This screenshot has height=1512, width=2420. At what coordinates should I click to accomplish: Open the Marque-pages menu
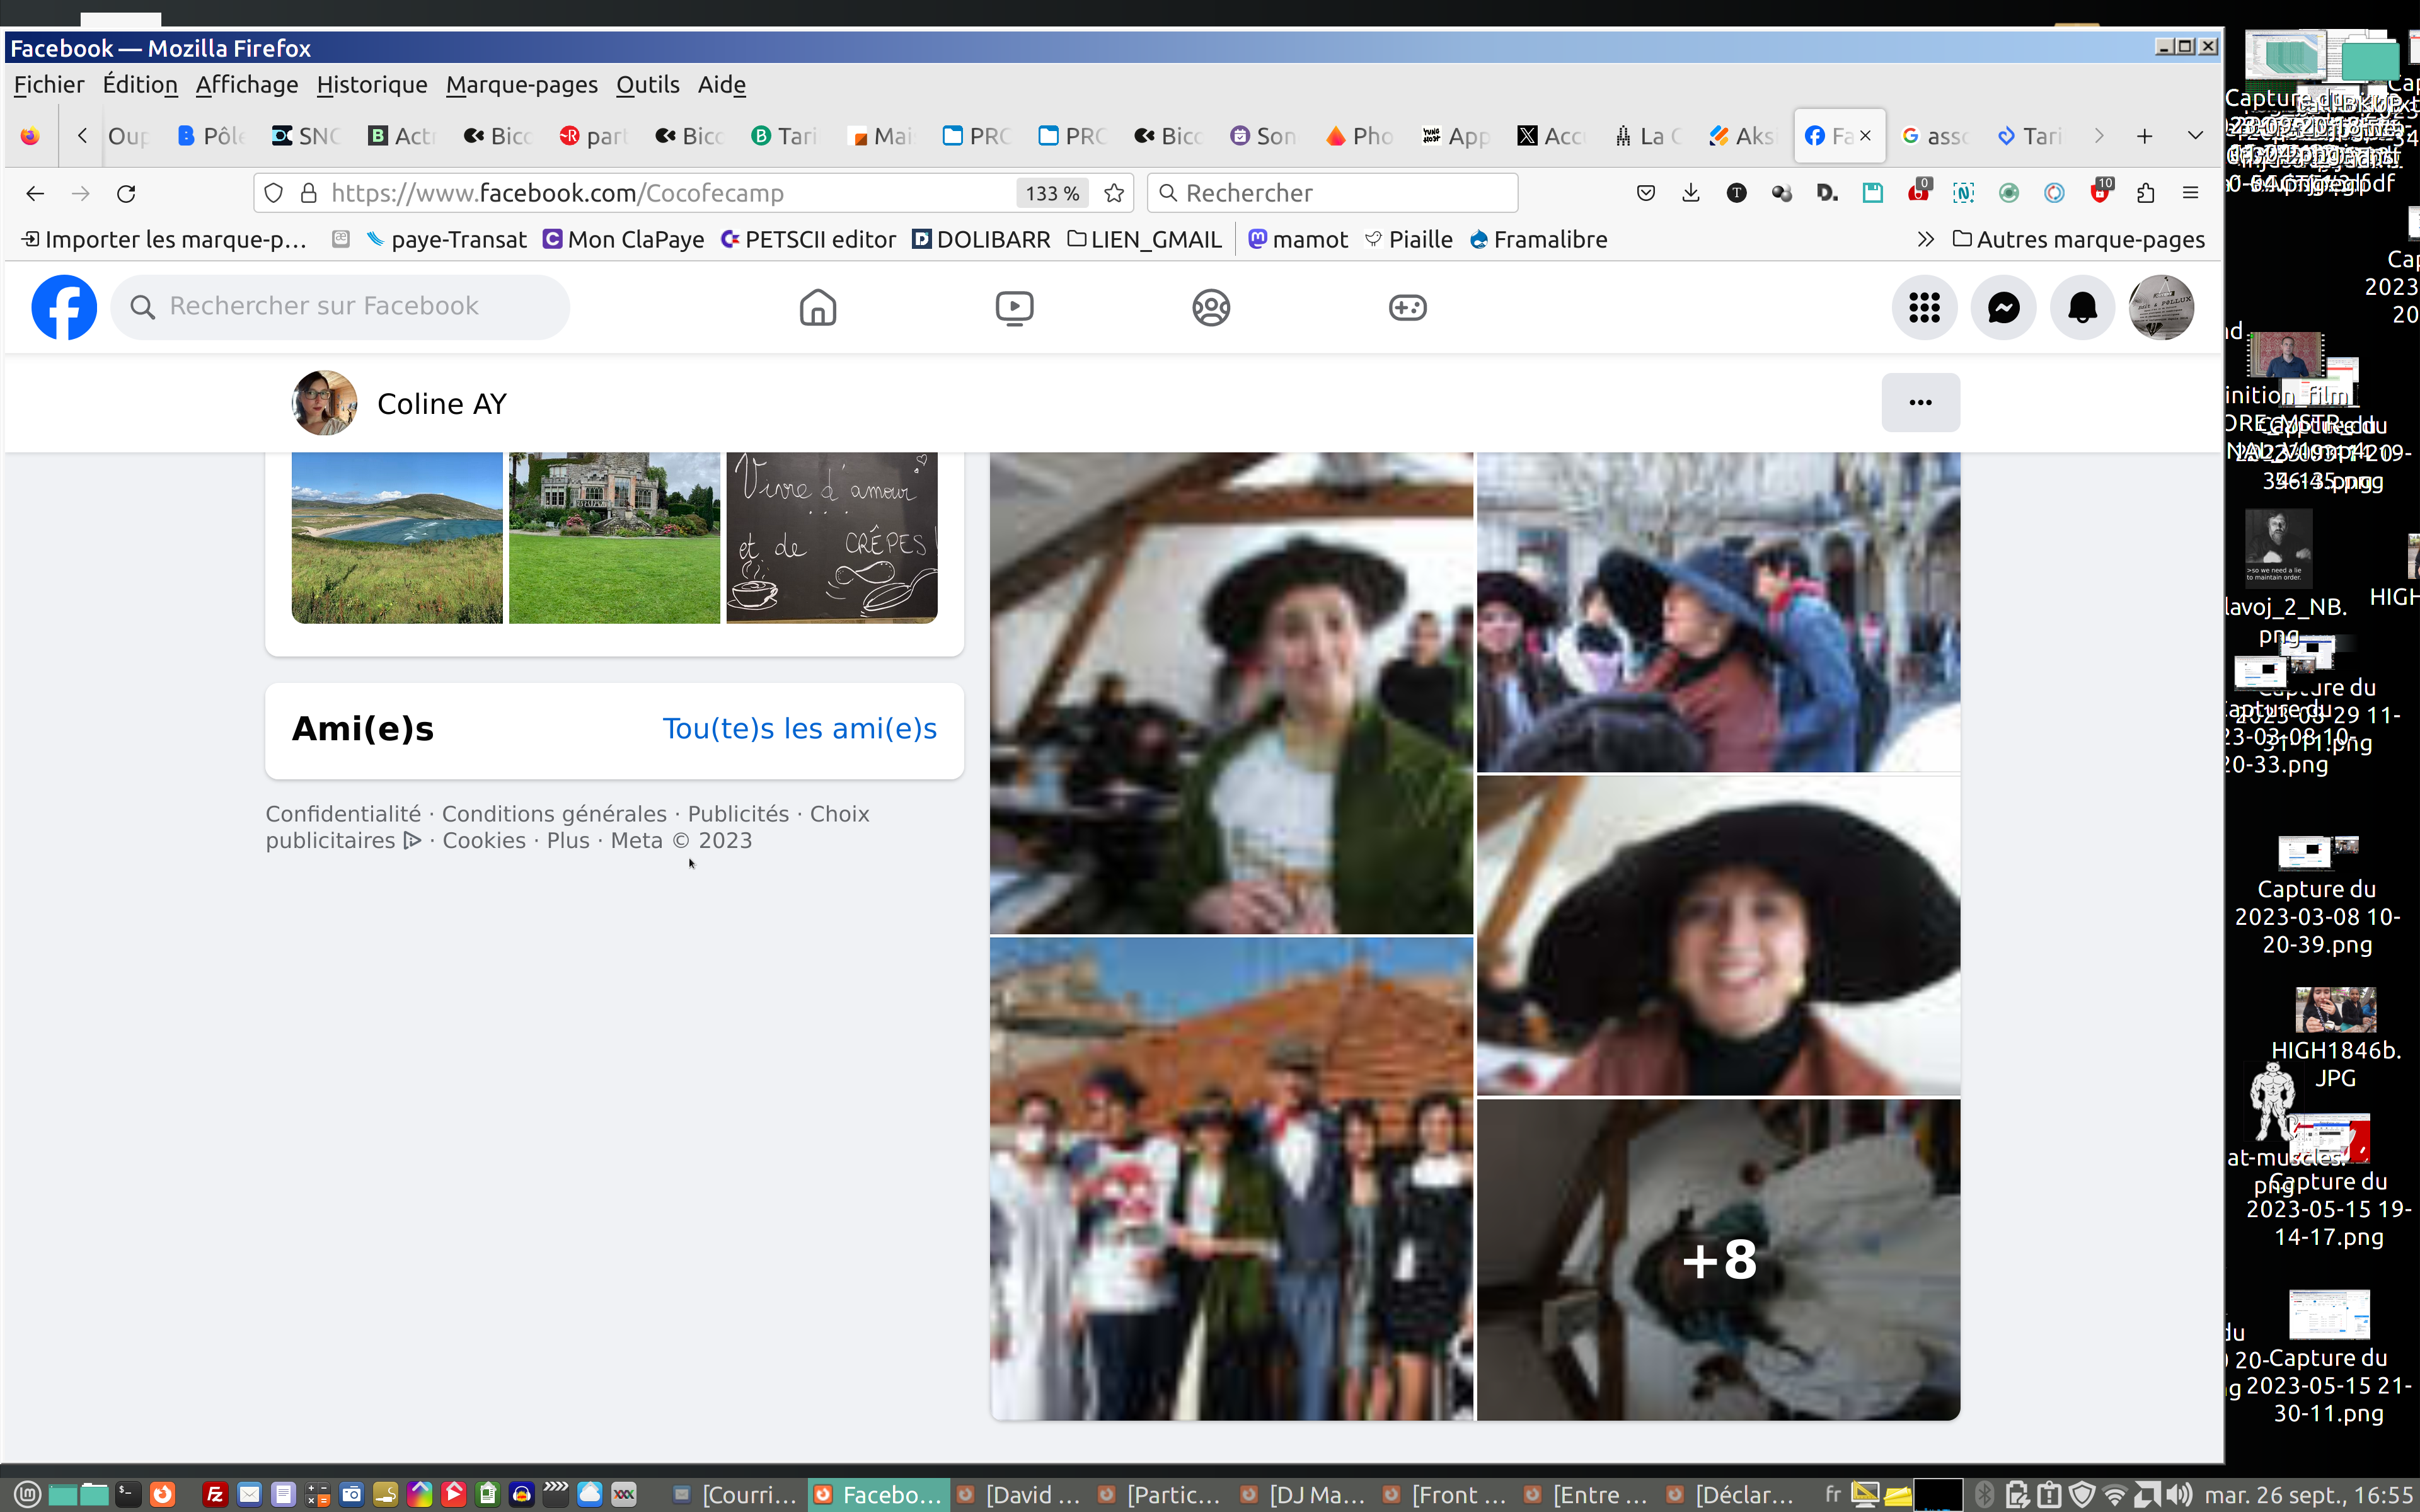(521, 85)
